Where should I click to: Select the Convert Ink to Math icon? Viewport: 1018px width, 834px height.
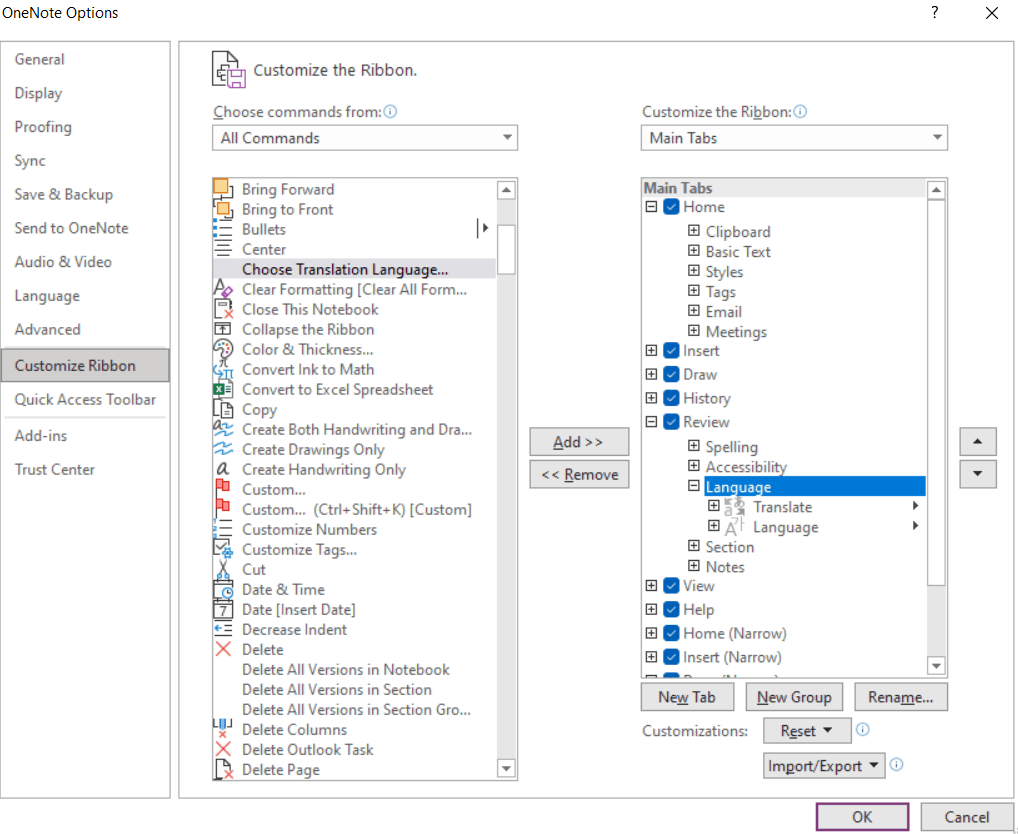point(223,370)
